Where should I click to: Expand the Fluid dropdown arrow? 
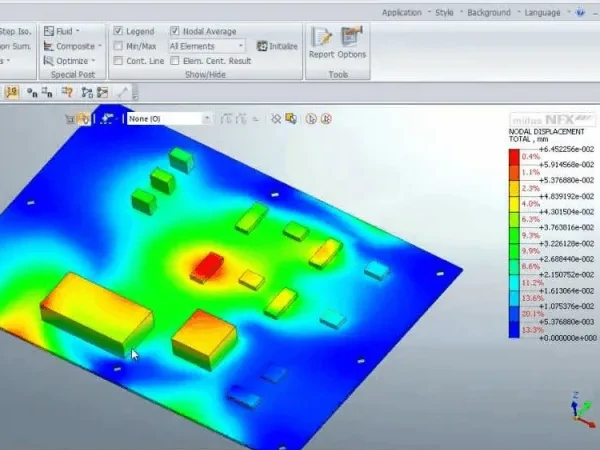tap(78, 31)
